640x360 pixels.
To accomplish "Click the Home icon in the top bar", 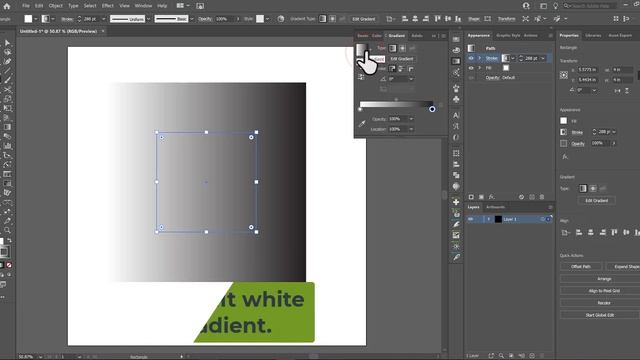I will 7,6.
